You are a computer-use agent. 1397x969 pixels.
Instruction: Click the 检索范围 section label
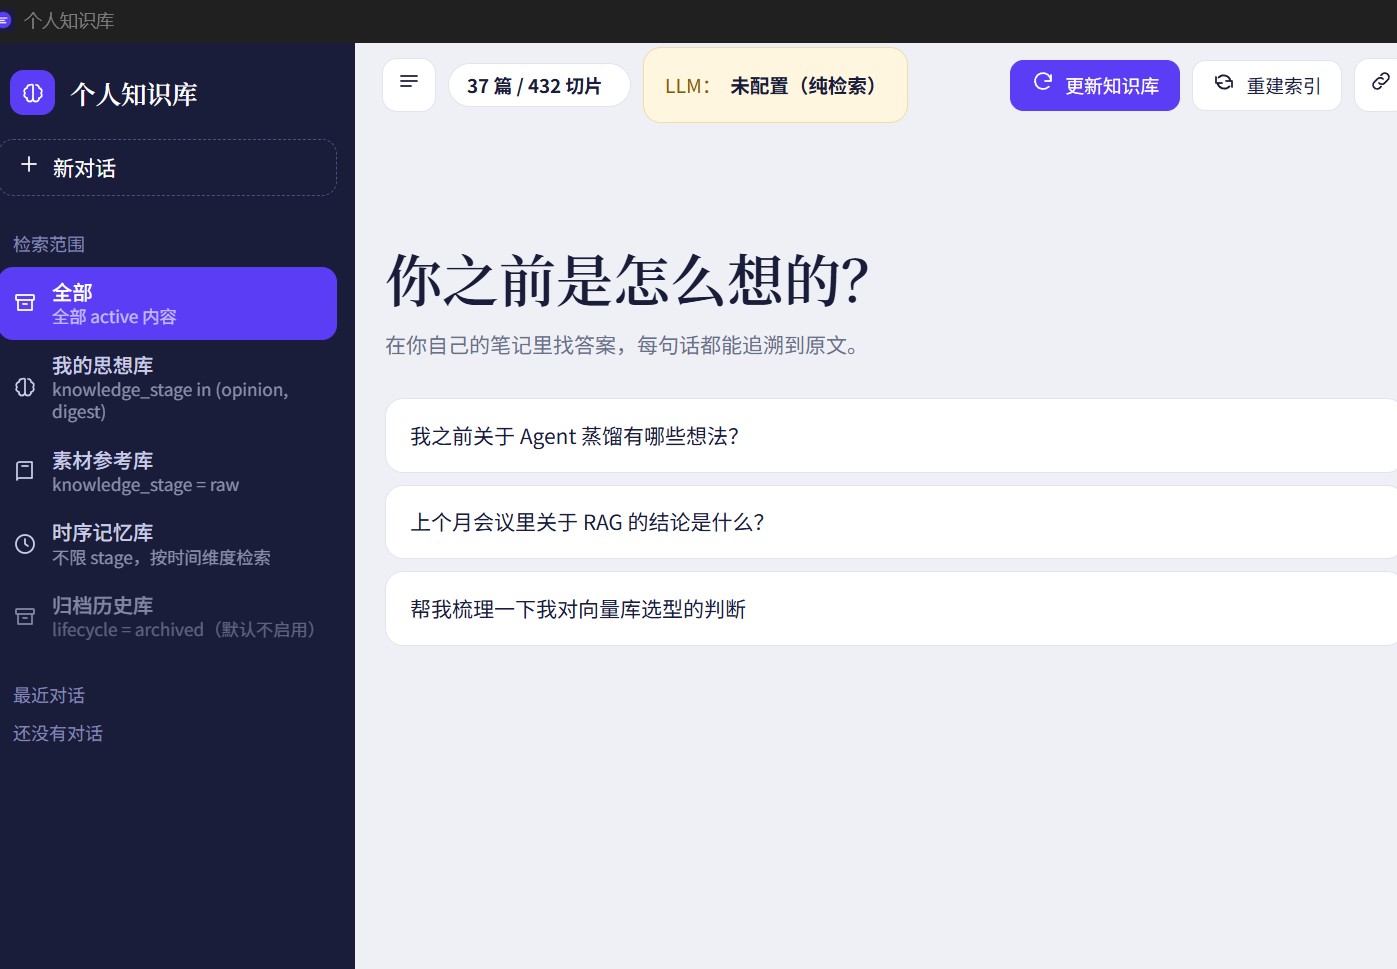pyautogui.click(x=49, y=244)
